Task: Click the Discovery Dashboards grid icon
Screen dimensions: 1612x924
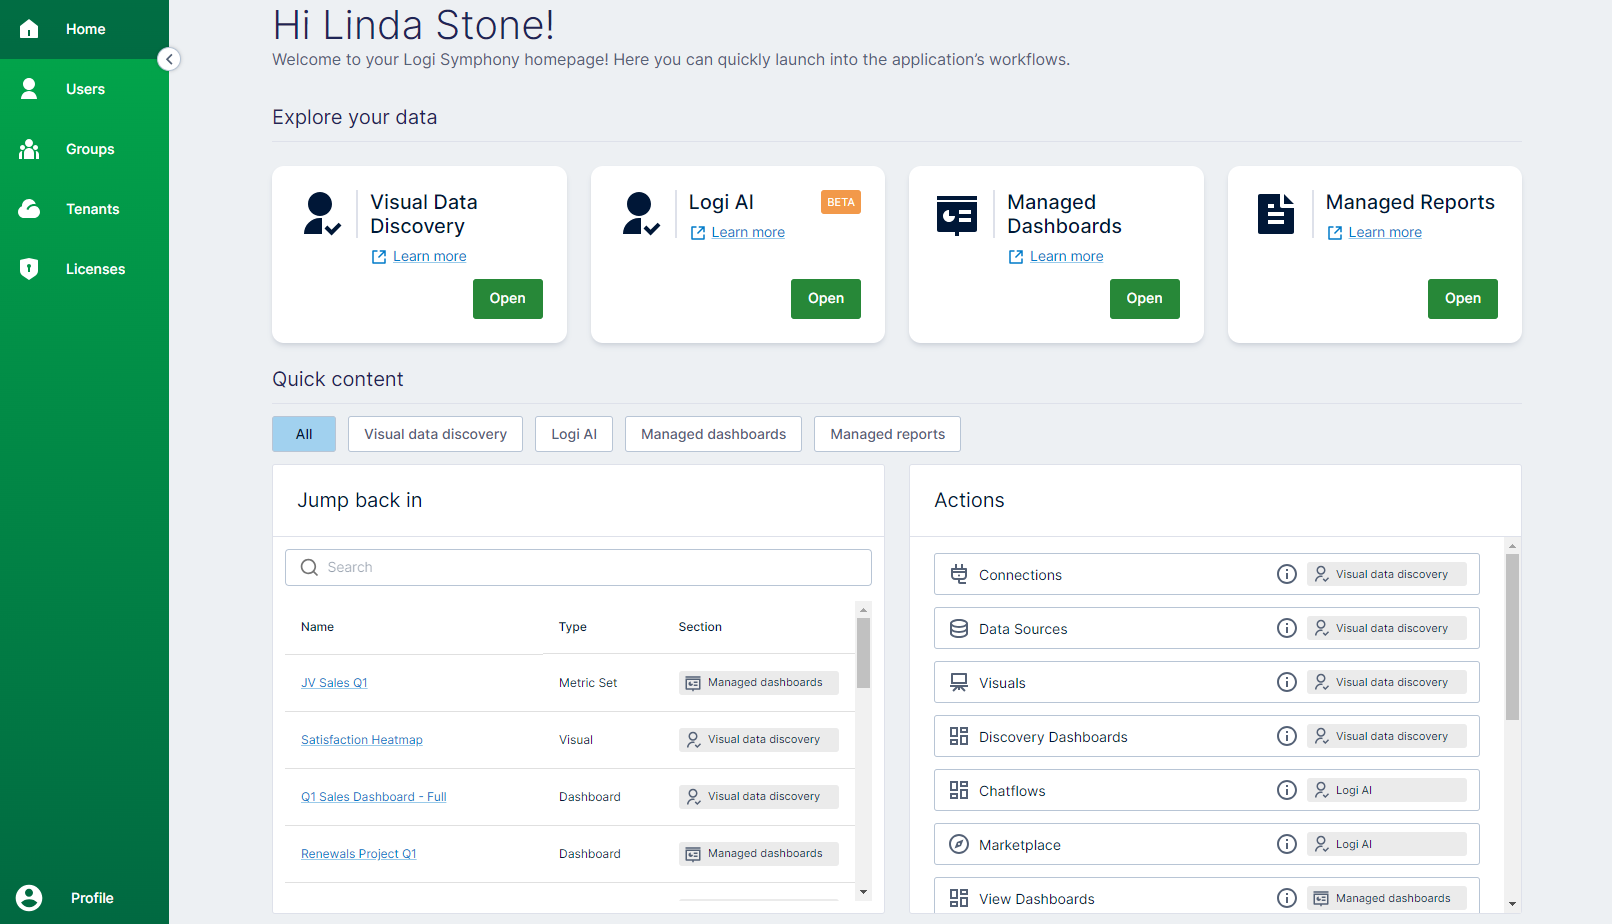Action: 959,736
